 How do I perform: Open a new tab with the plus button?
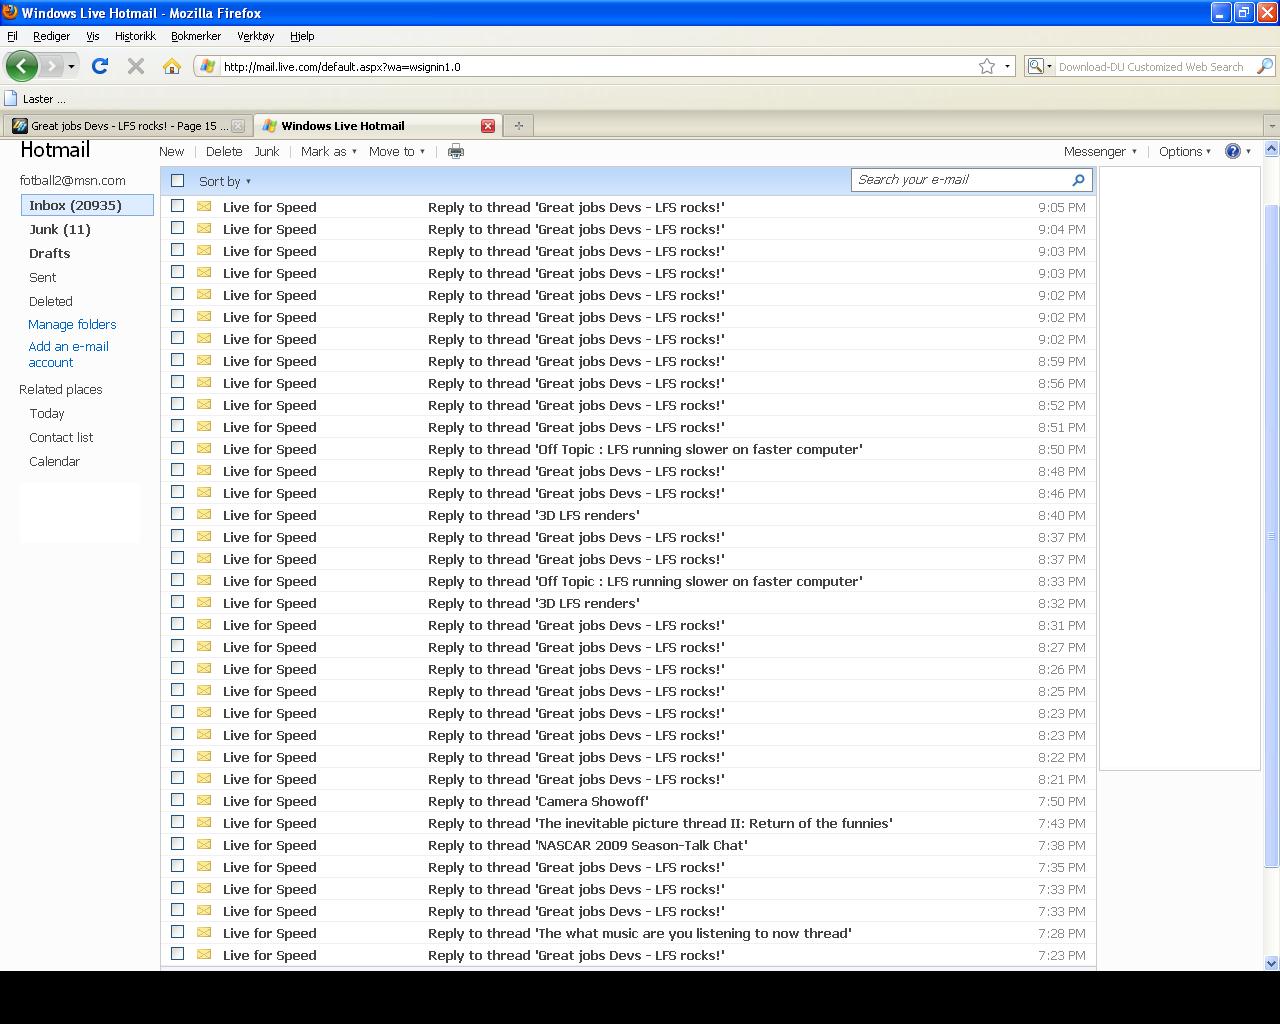tap(518, 126)
